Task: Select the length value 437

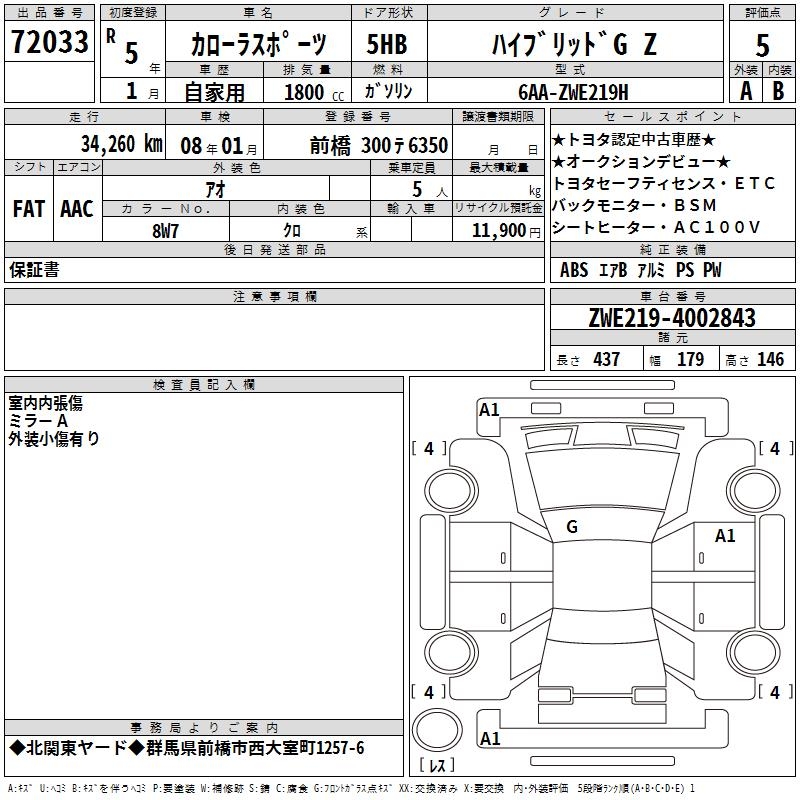Action: [x=607, y=360]
